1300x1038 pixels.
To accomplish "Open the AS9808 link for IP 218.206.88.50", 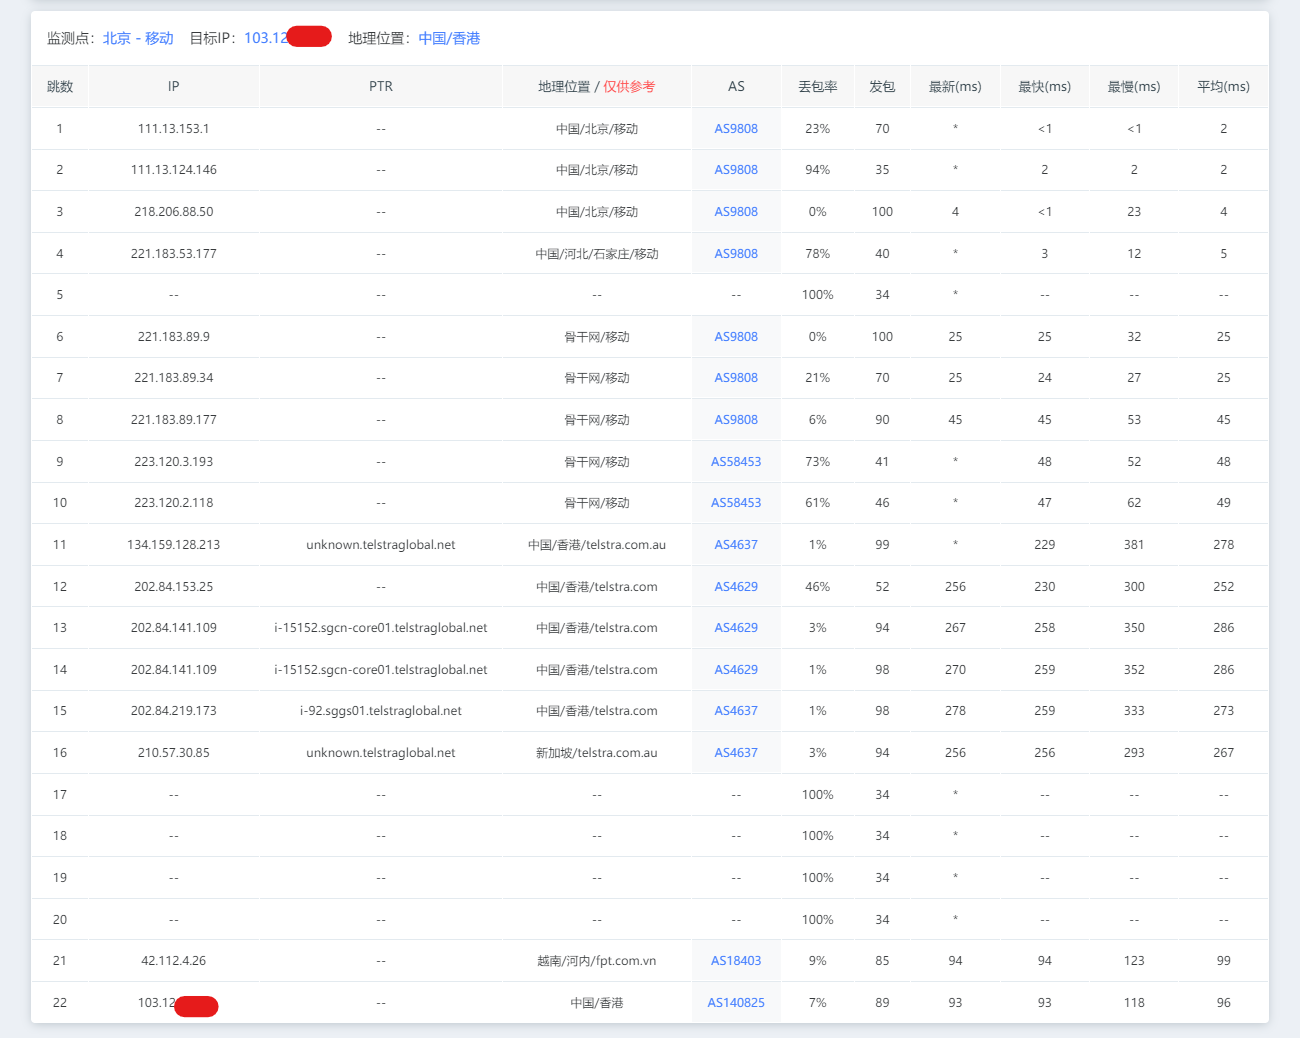I will tap(736, 212).
